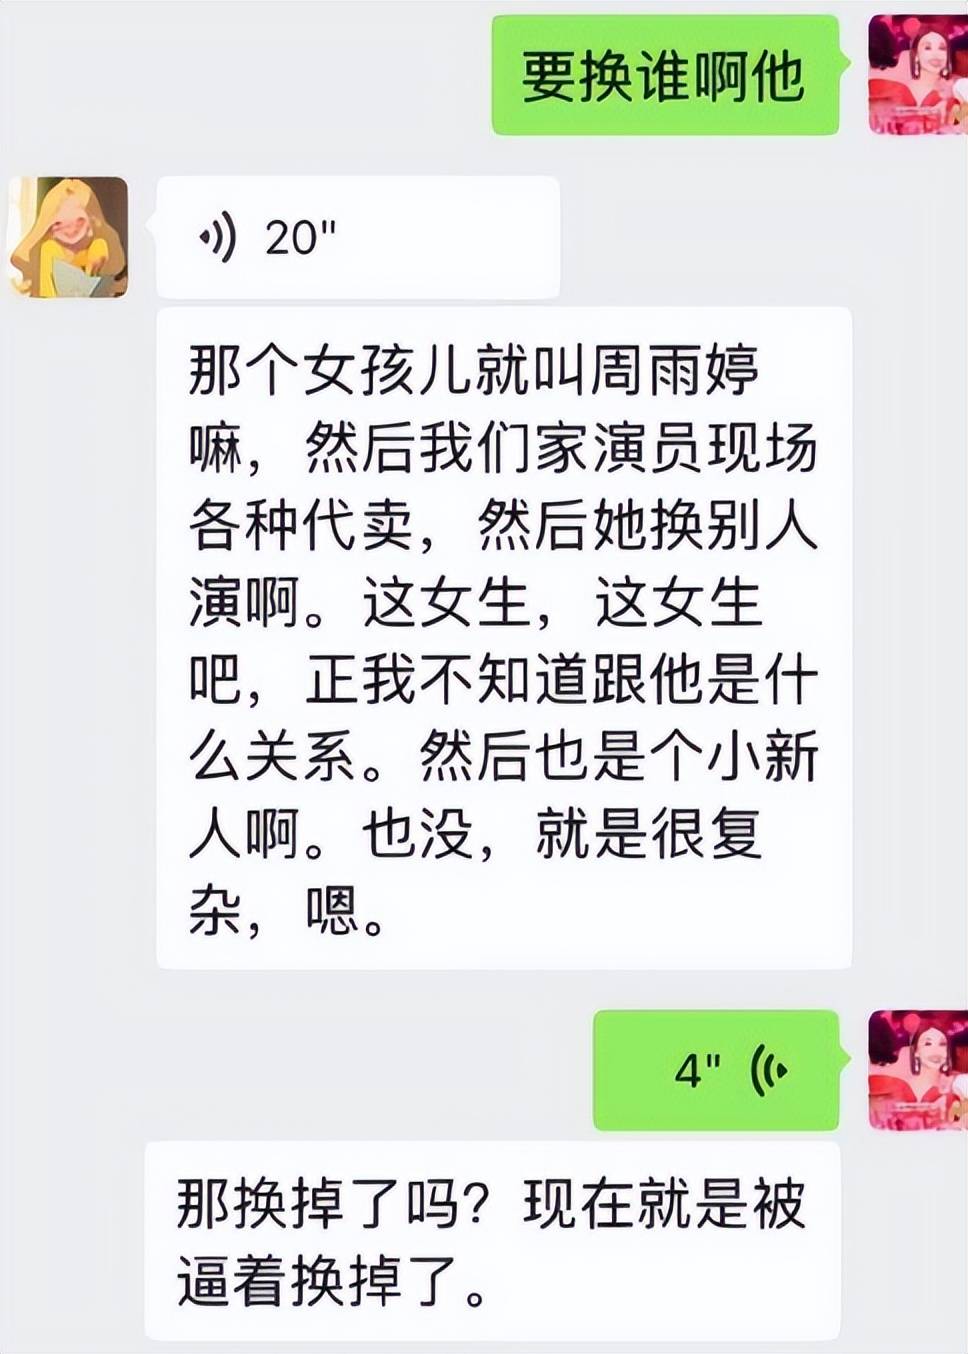Select the green message 要换谁啊他
Image resolution: width=968 pixels, height=1354 pixels.
pos(665,75)
